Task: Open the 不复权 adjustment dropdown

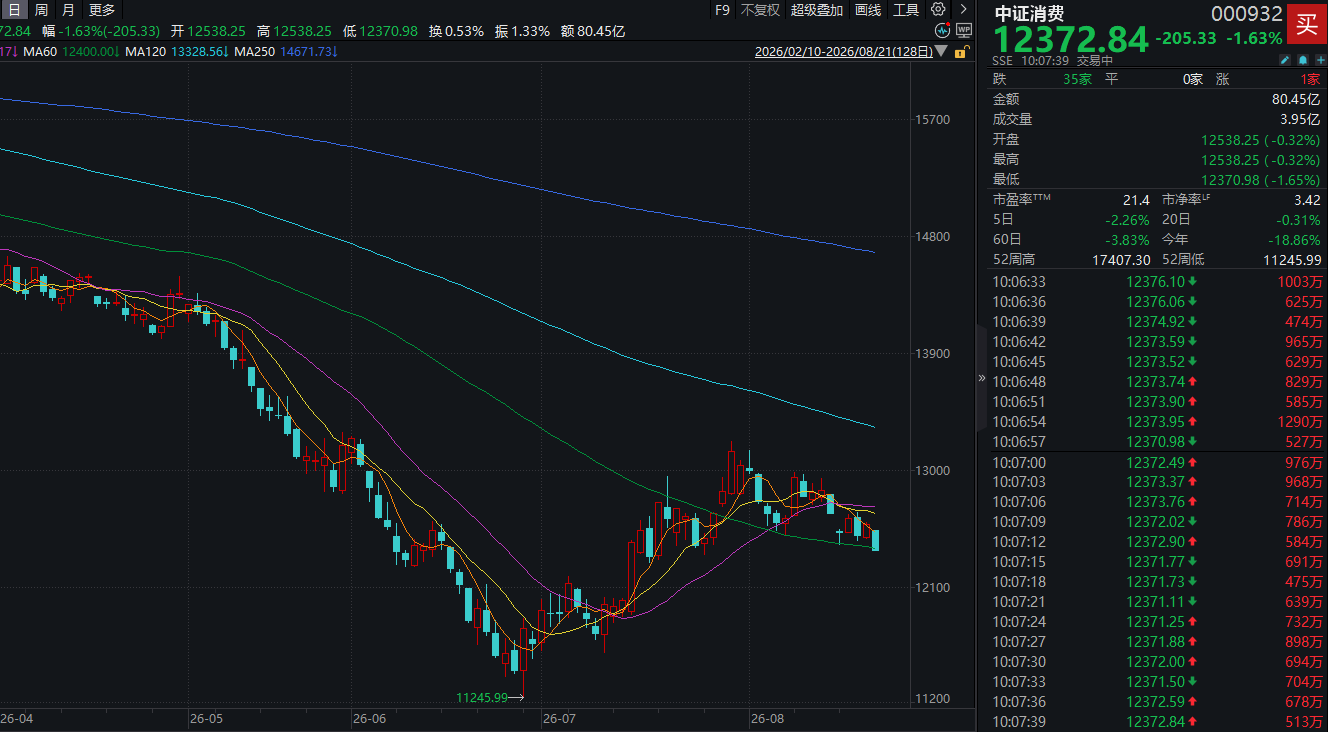Action: [x=760, y=10]
